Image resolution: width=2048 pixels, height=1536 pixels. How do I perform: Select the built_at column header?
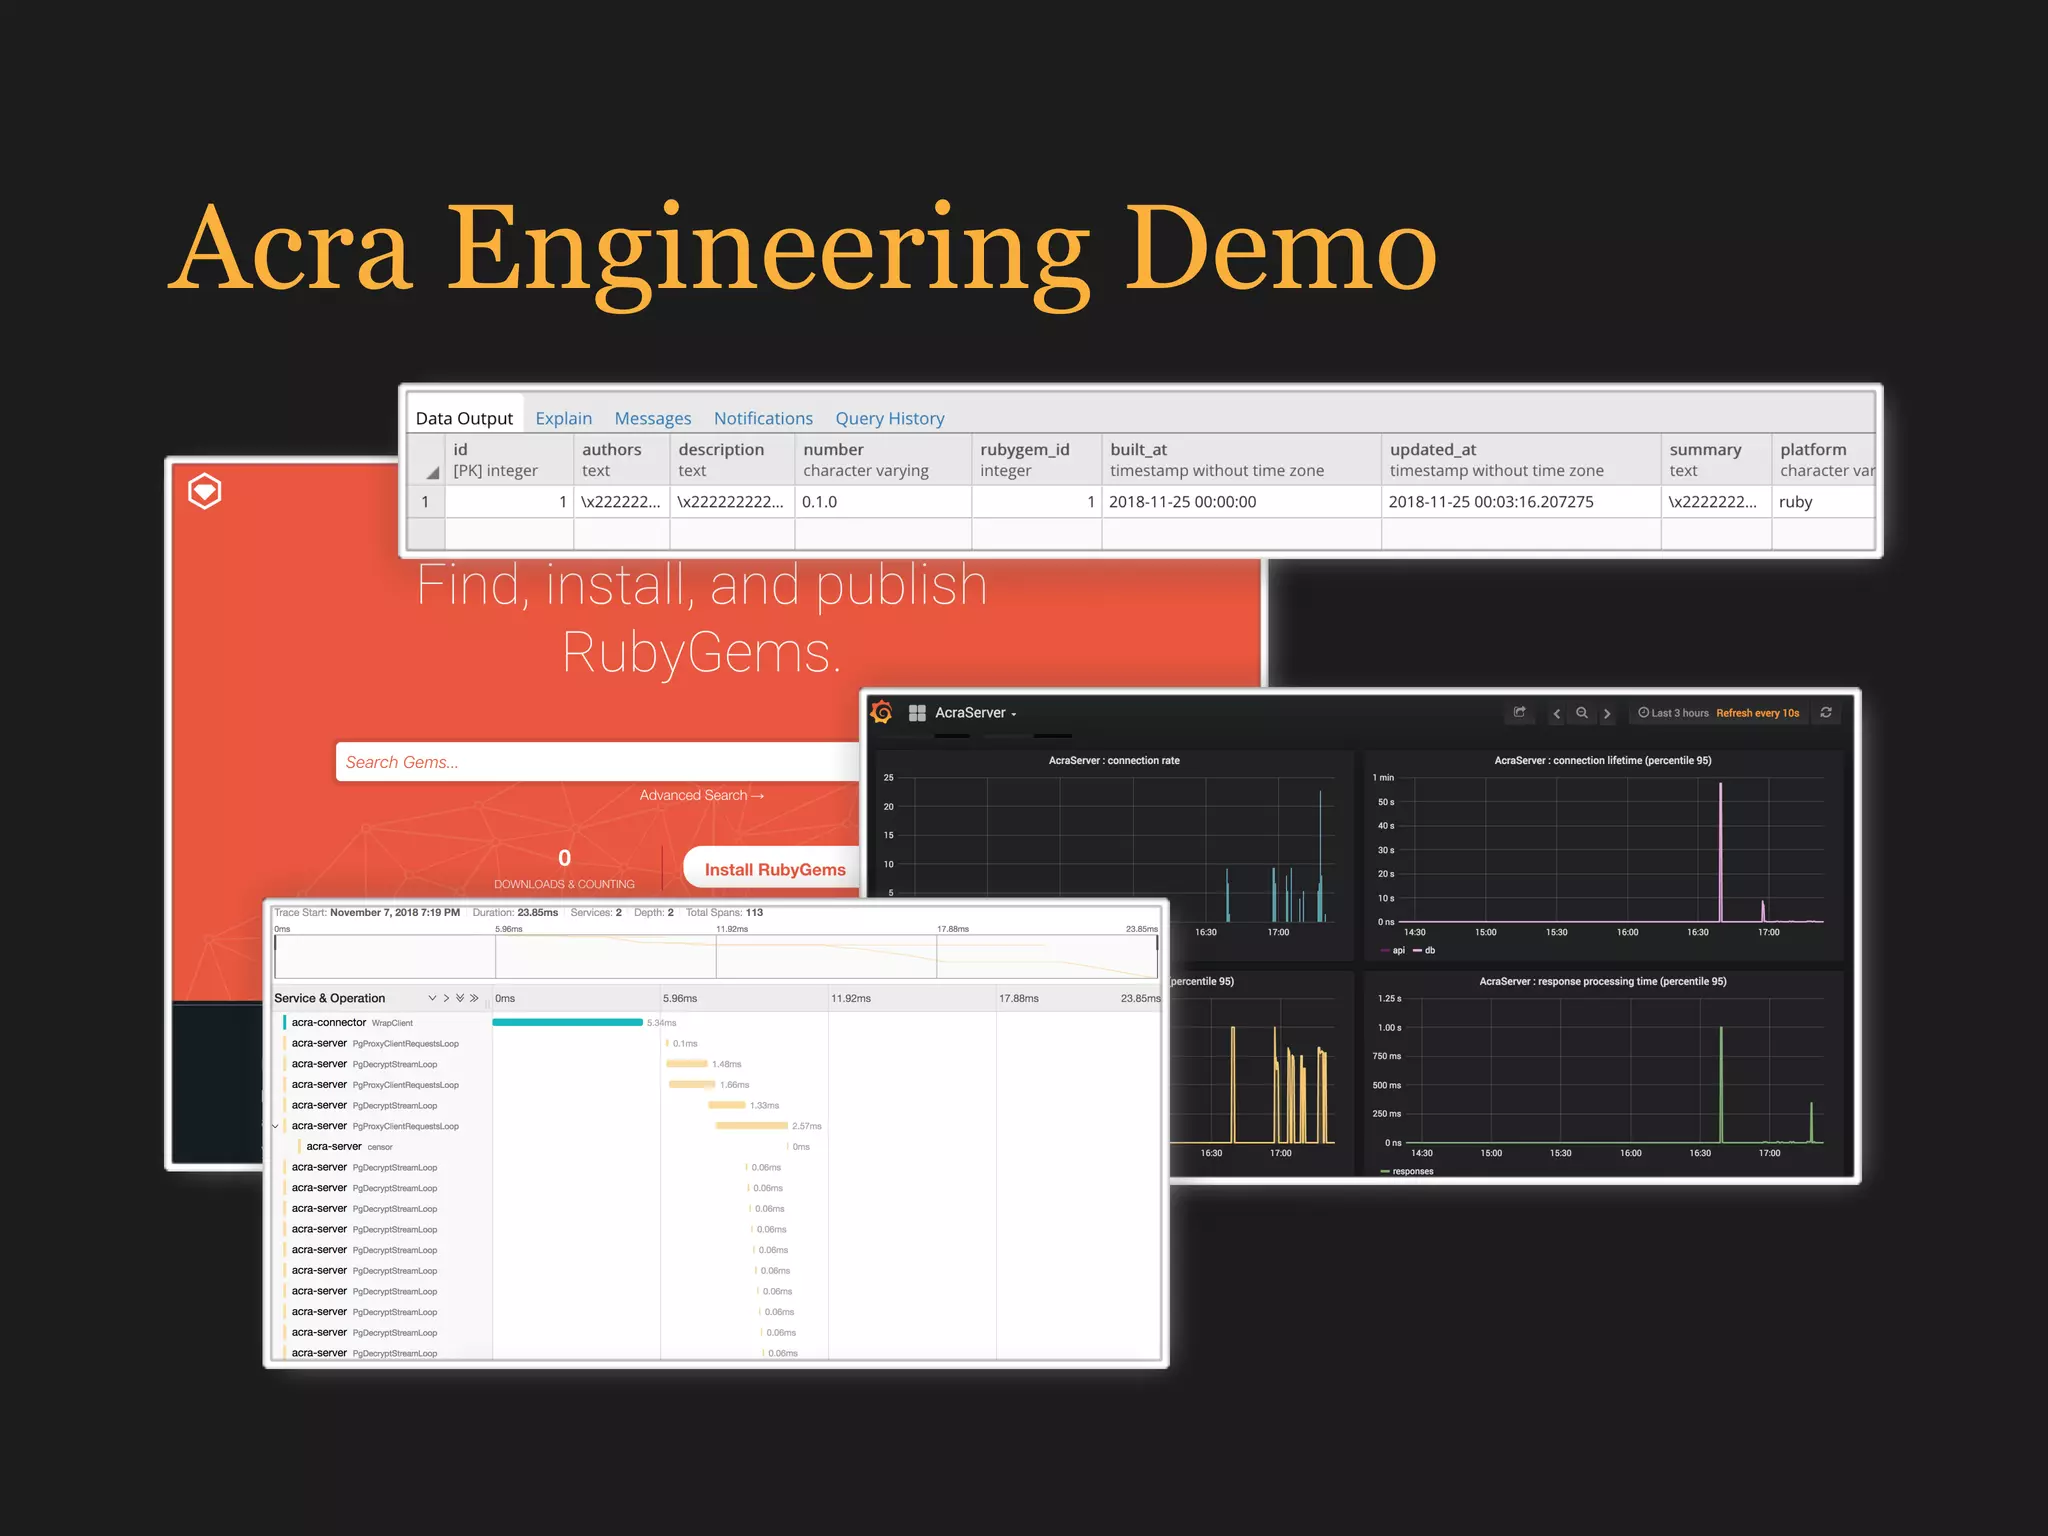coord(1241,460)
